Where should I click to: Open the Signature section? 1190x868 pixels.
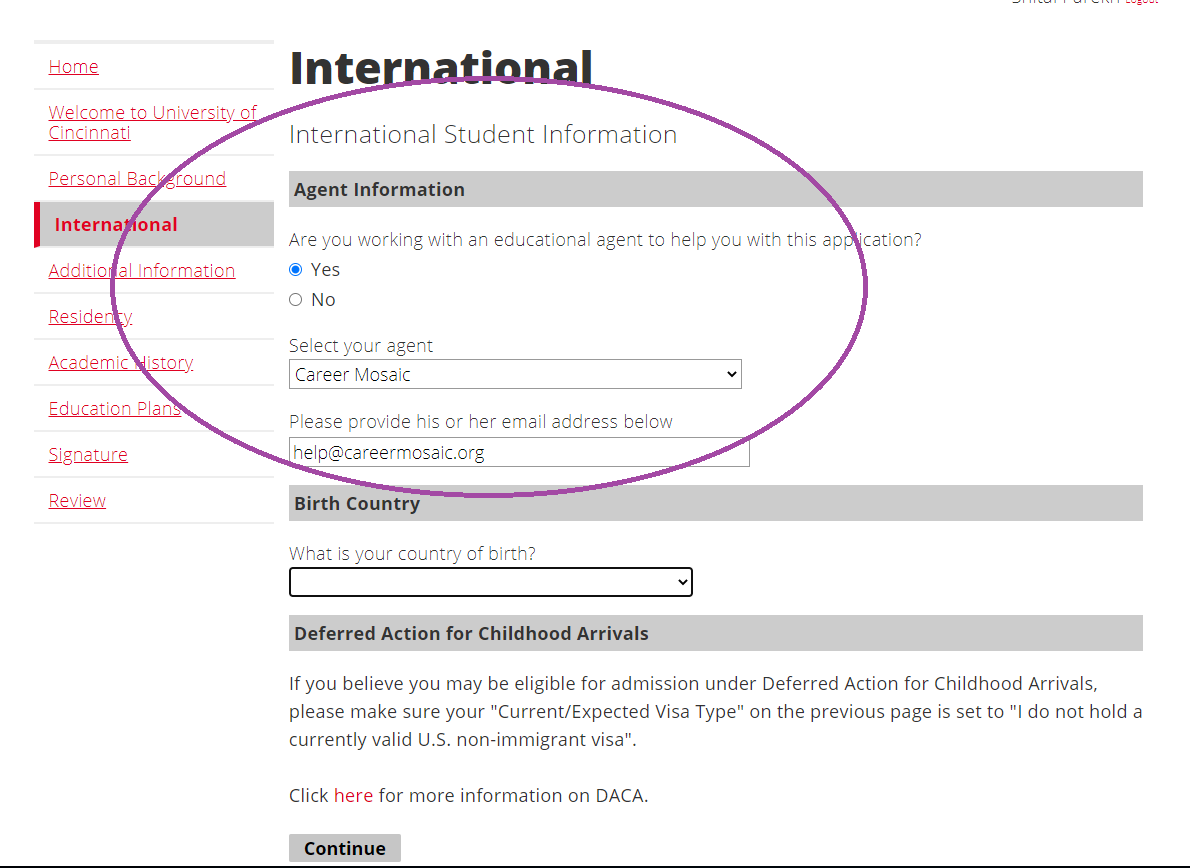(x=88, y=454)
